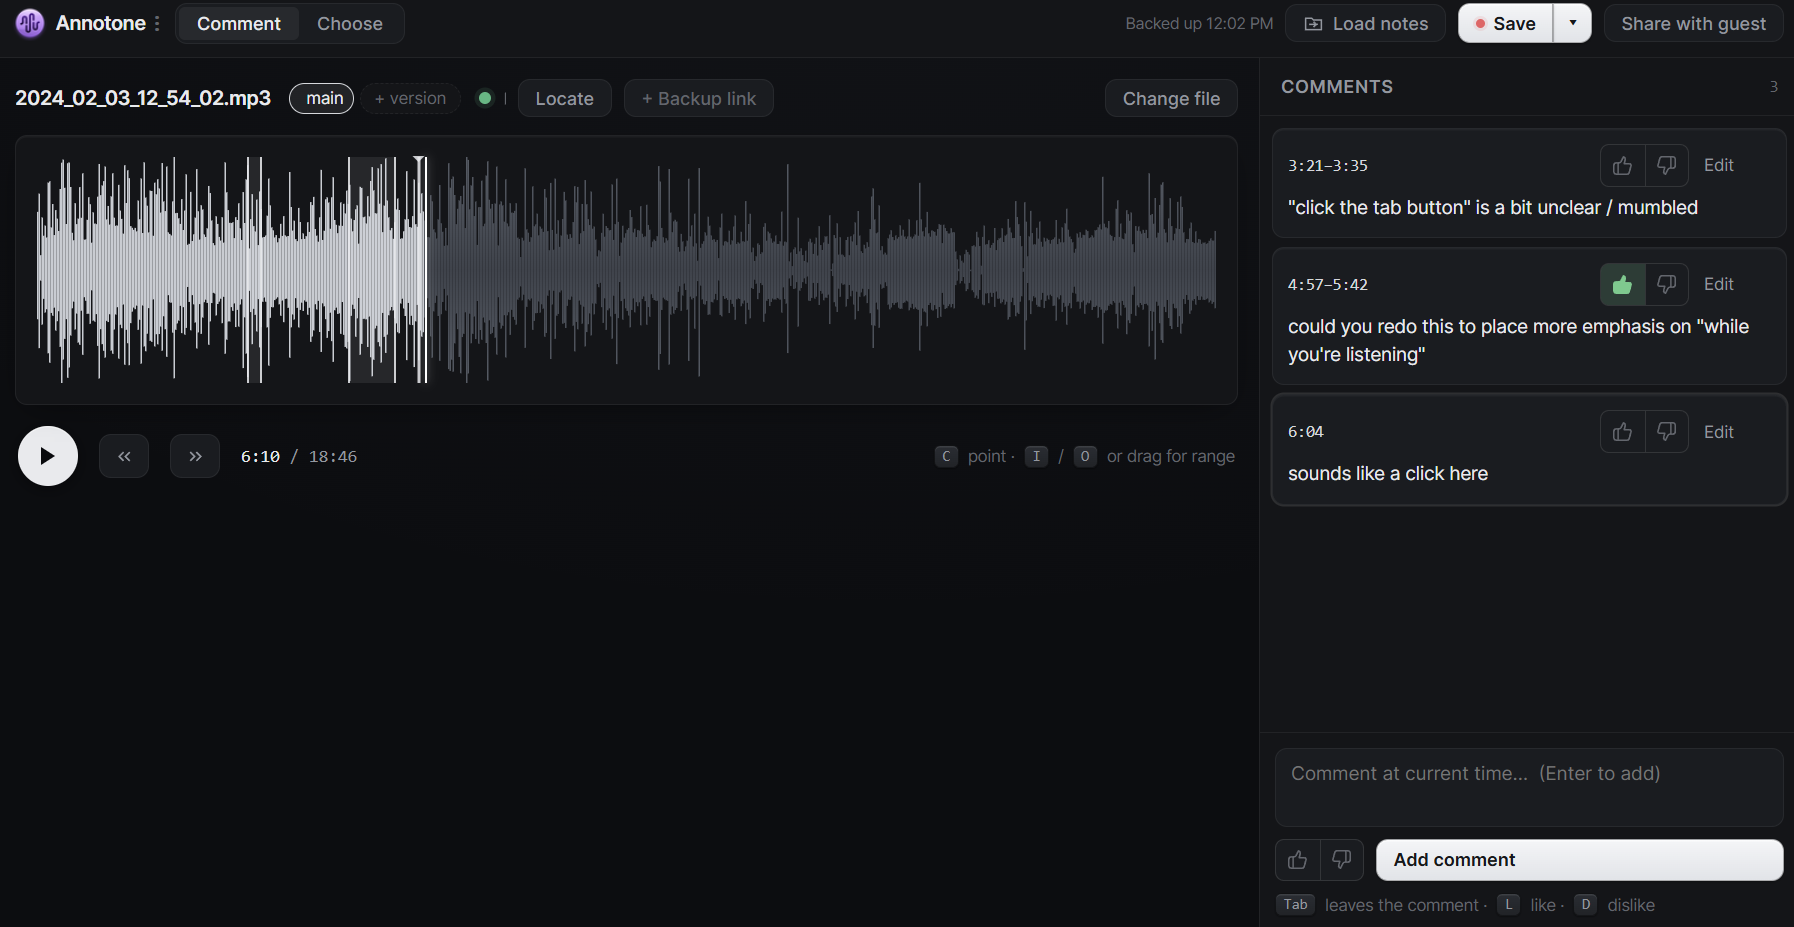Switch to the Comment tab
The height and width of the screenshot is (927, 1794).
coord(238,23)
